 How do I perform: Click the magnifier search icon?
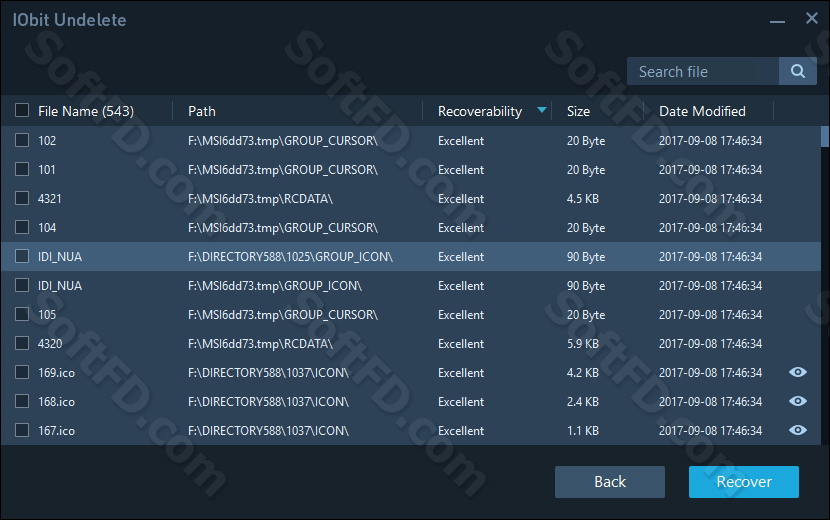tap(798, 71)
